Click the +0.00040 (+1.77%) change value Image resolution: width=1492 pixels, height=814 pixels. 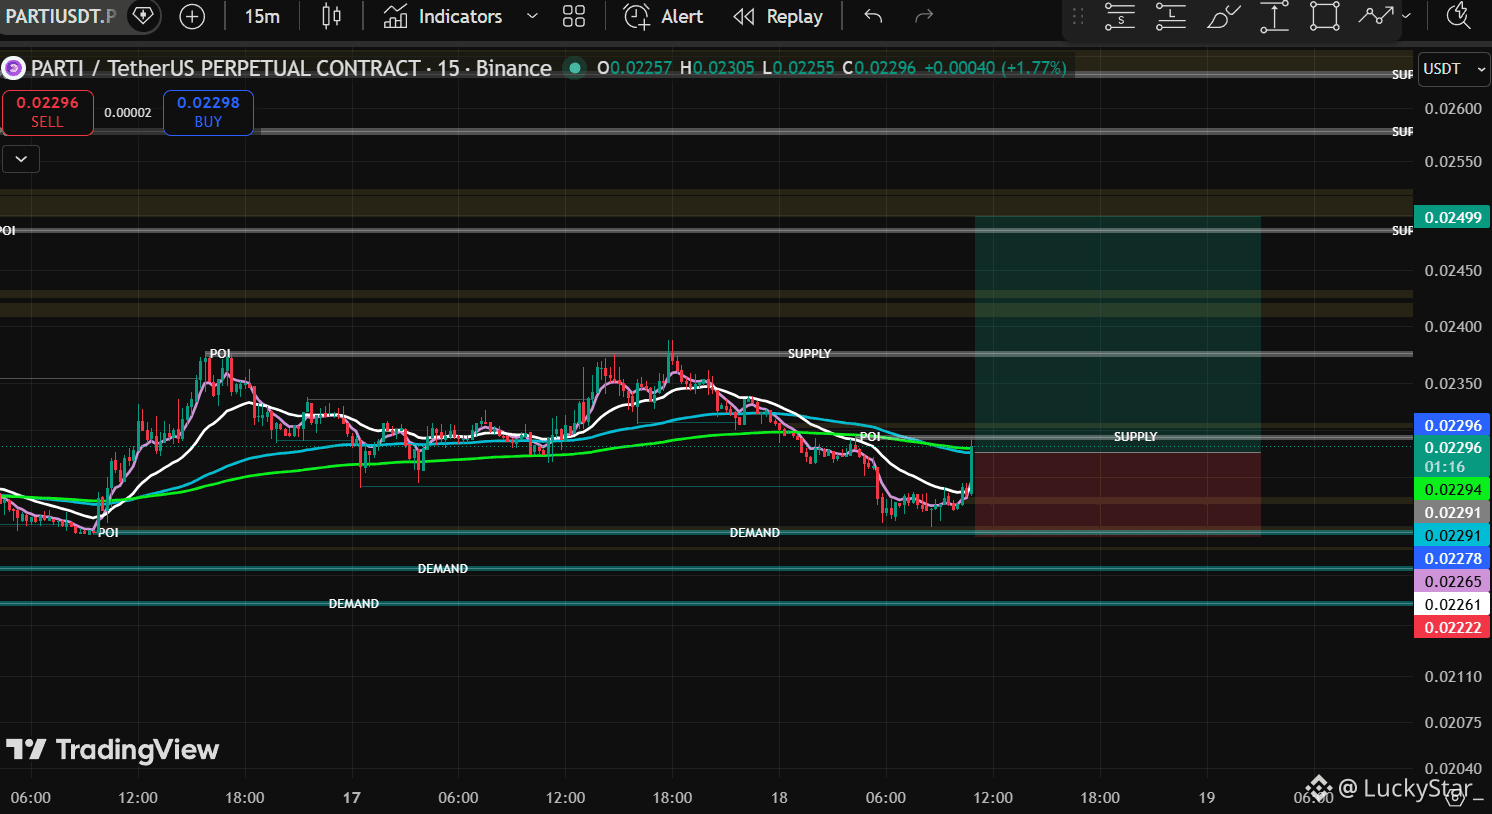(x=995, y=68)
